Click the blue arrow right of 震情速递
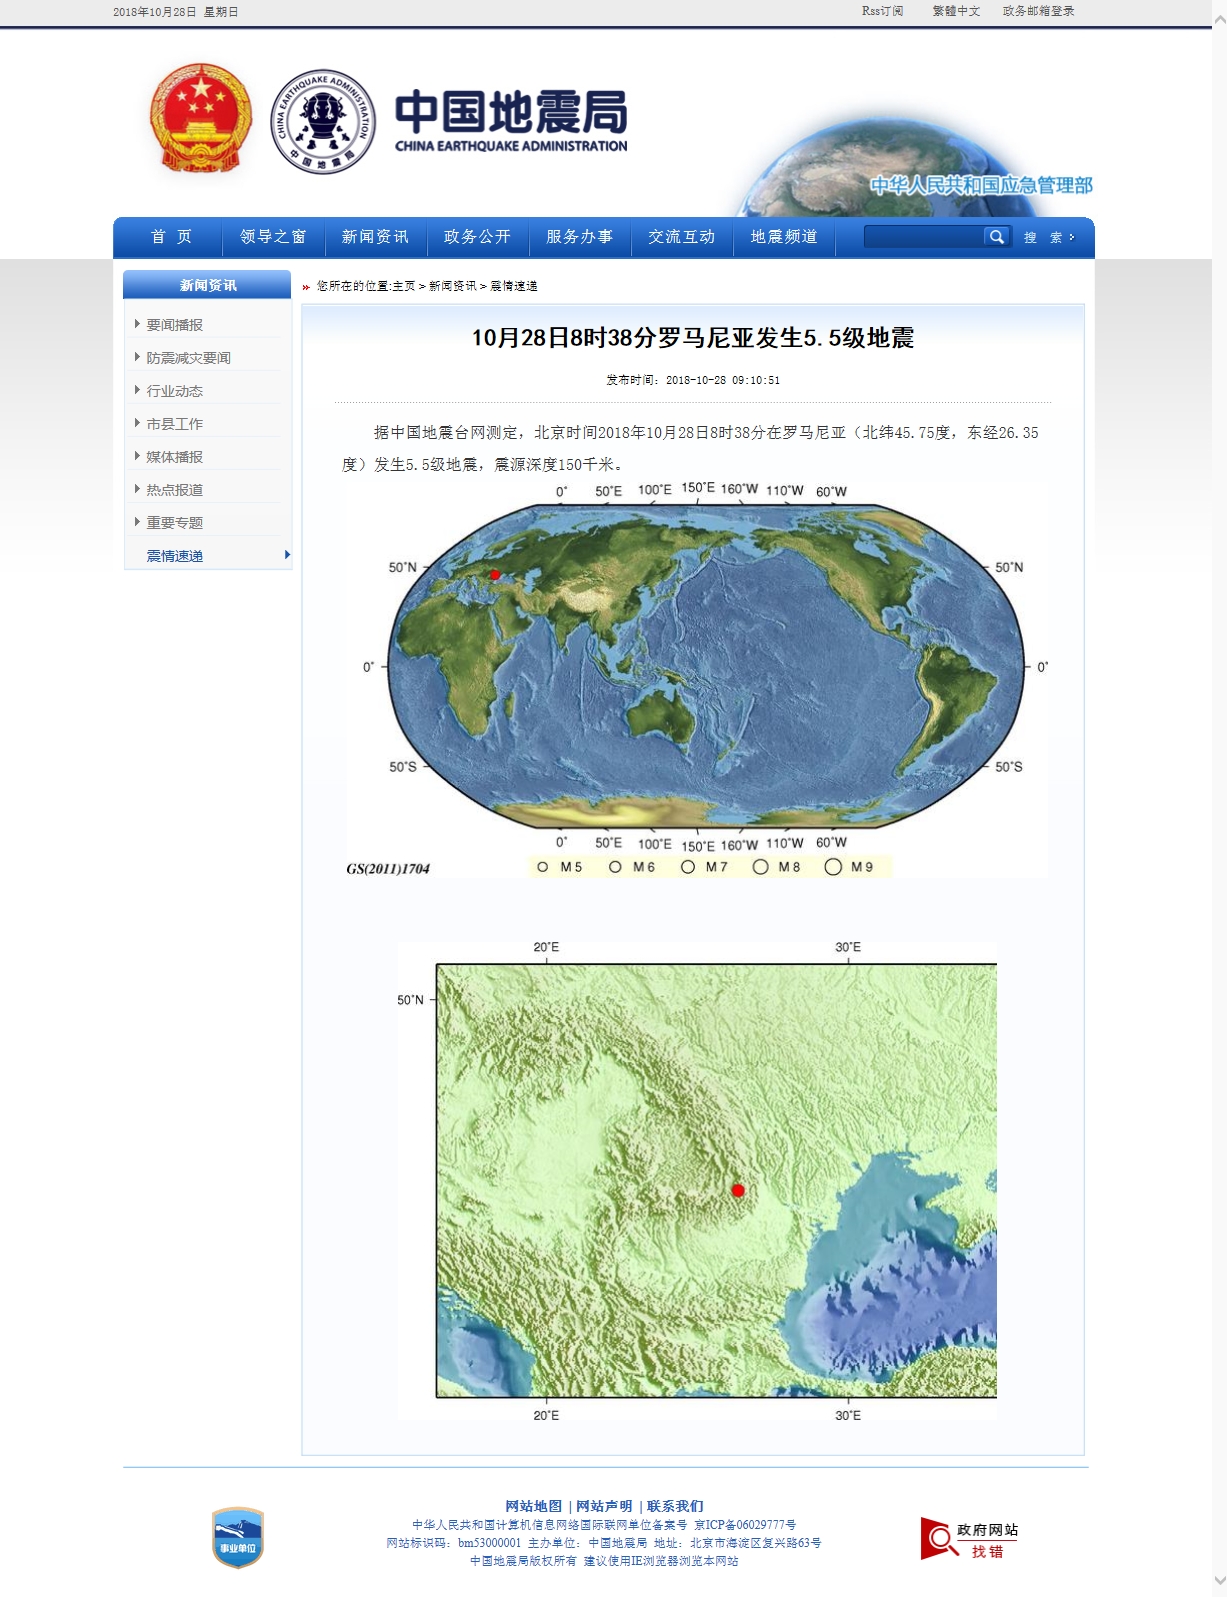The width and height of the screenshot is (1227, 1597). coord(287,555)
